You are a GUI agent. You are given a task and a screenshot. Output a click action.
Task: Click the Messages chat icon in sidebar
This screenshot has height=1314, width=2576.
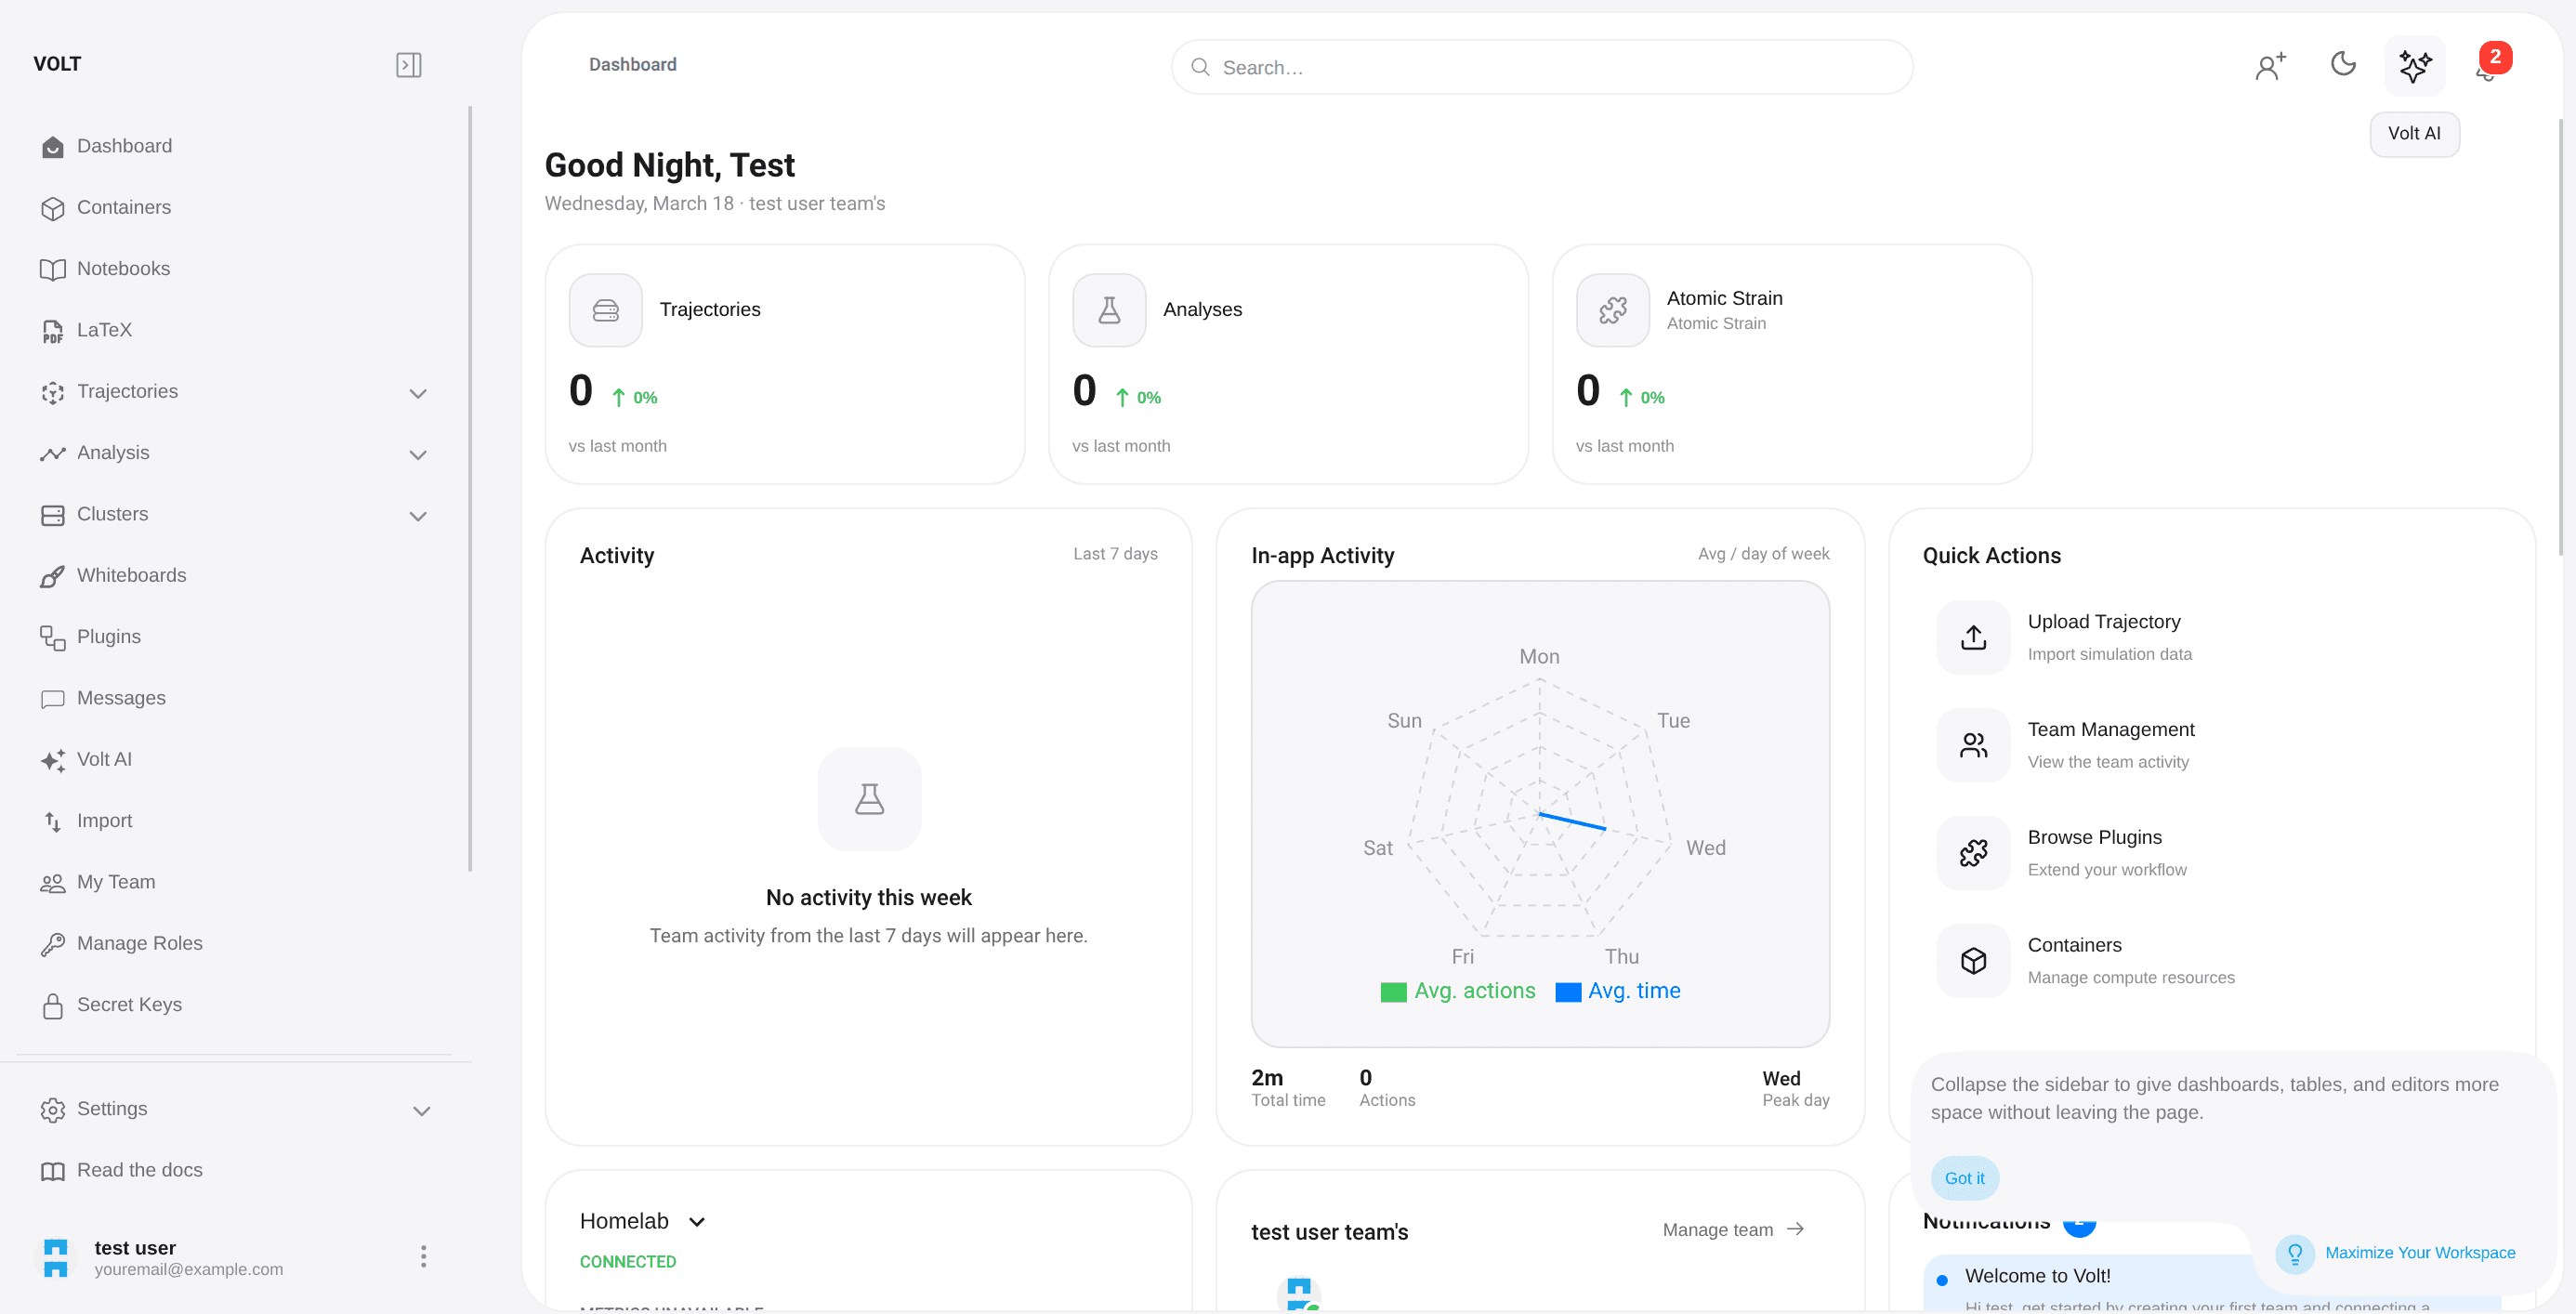pos(53,699)
